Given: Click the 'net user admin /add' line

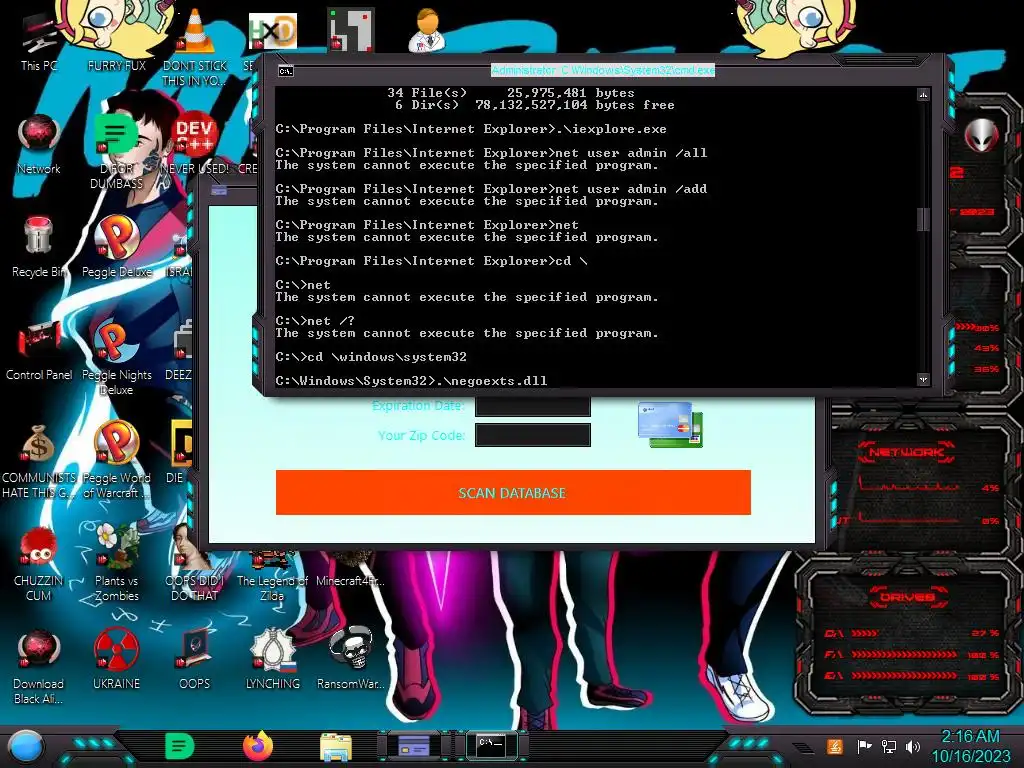Looking at the screenshot, I should pos(491,189).
